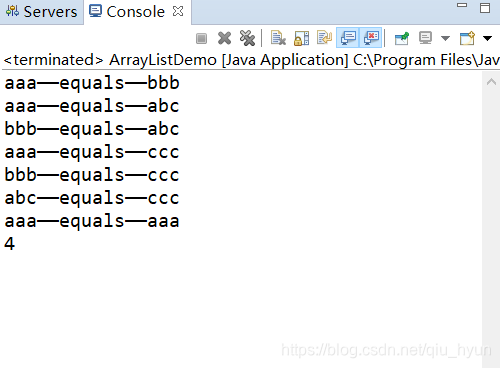
Task: Expand the Open Console dropdown arrow
Action: 487,38
